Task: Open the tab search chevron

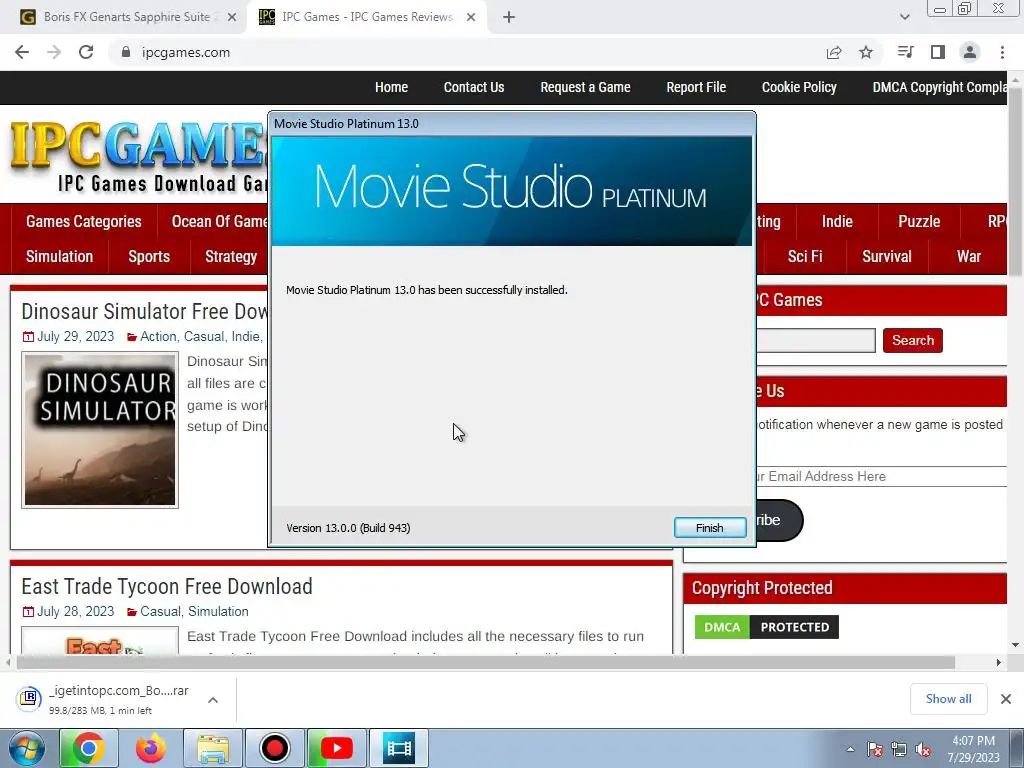Action: [904, 18]
